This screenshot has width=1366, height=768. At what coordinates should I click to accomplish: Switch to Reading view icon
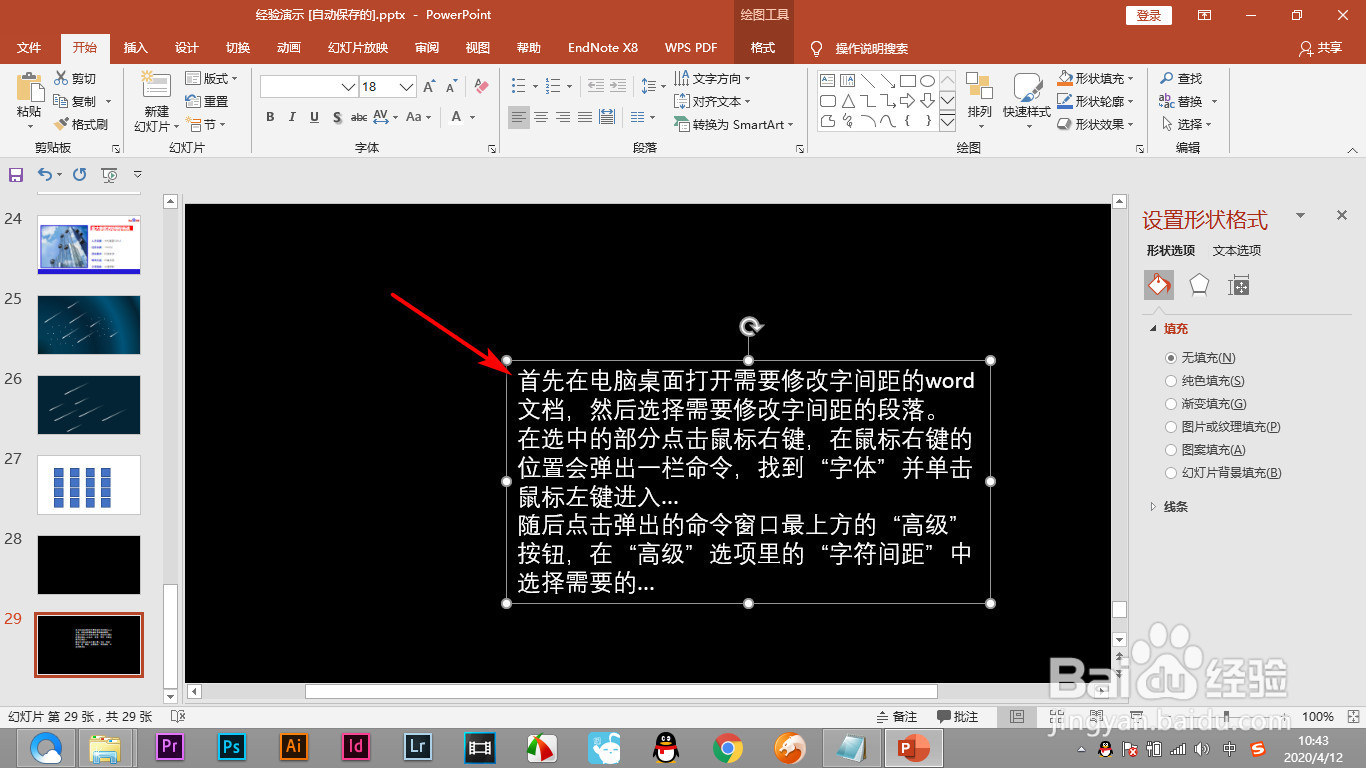click(x=1098, y=716)
